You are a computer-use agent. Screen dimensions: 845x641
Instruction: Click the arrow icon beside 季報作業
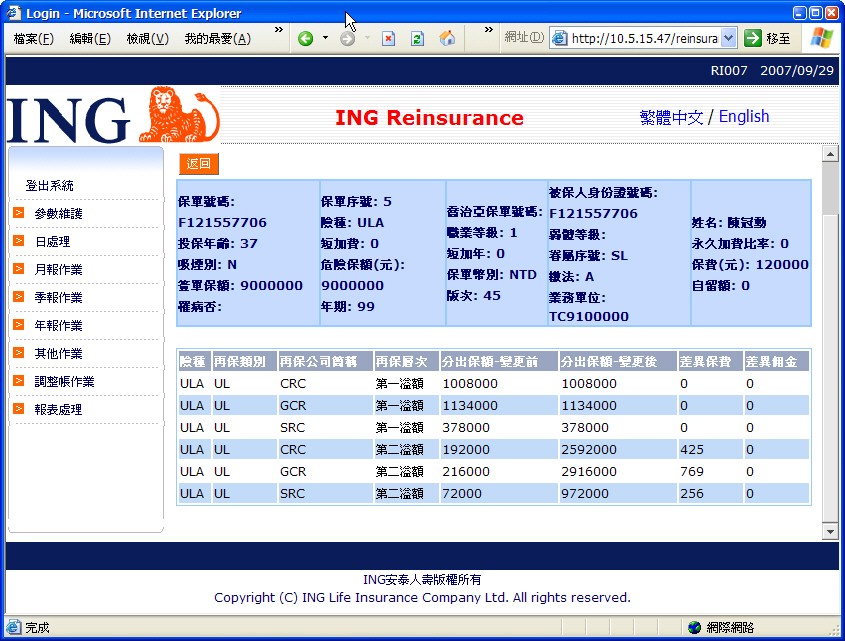(19, 297)
